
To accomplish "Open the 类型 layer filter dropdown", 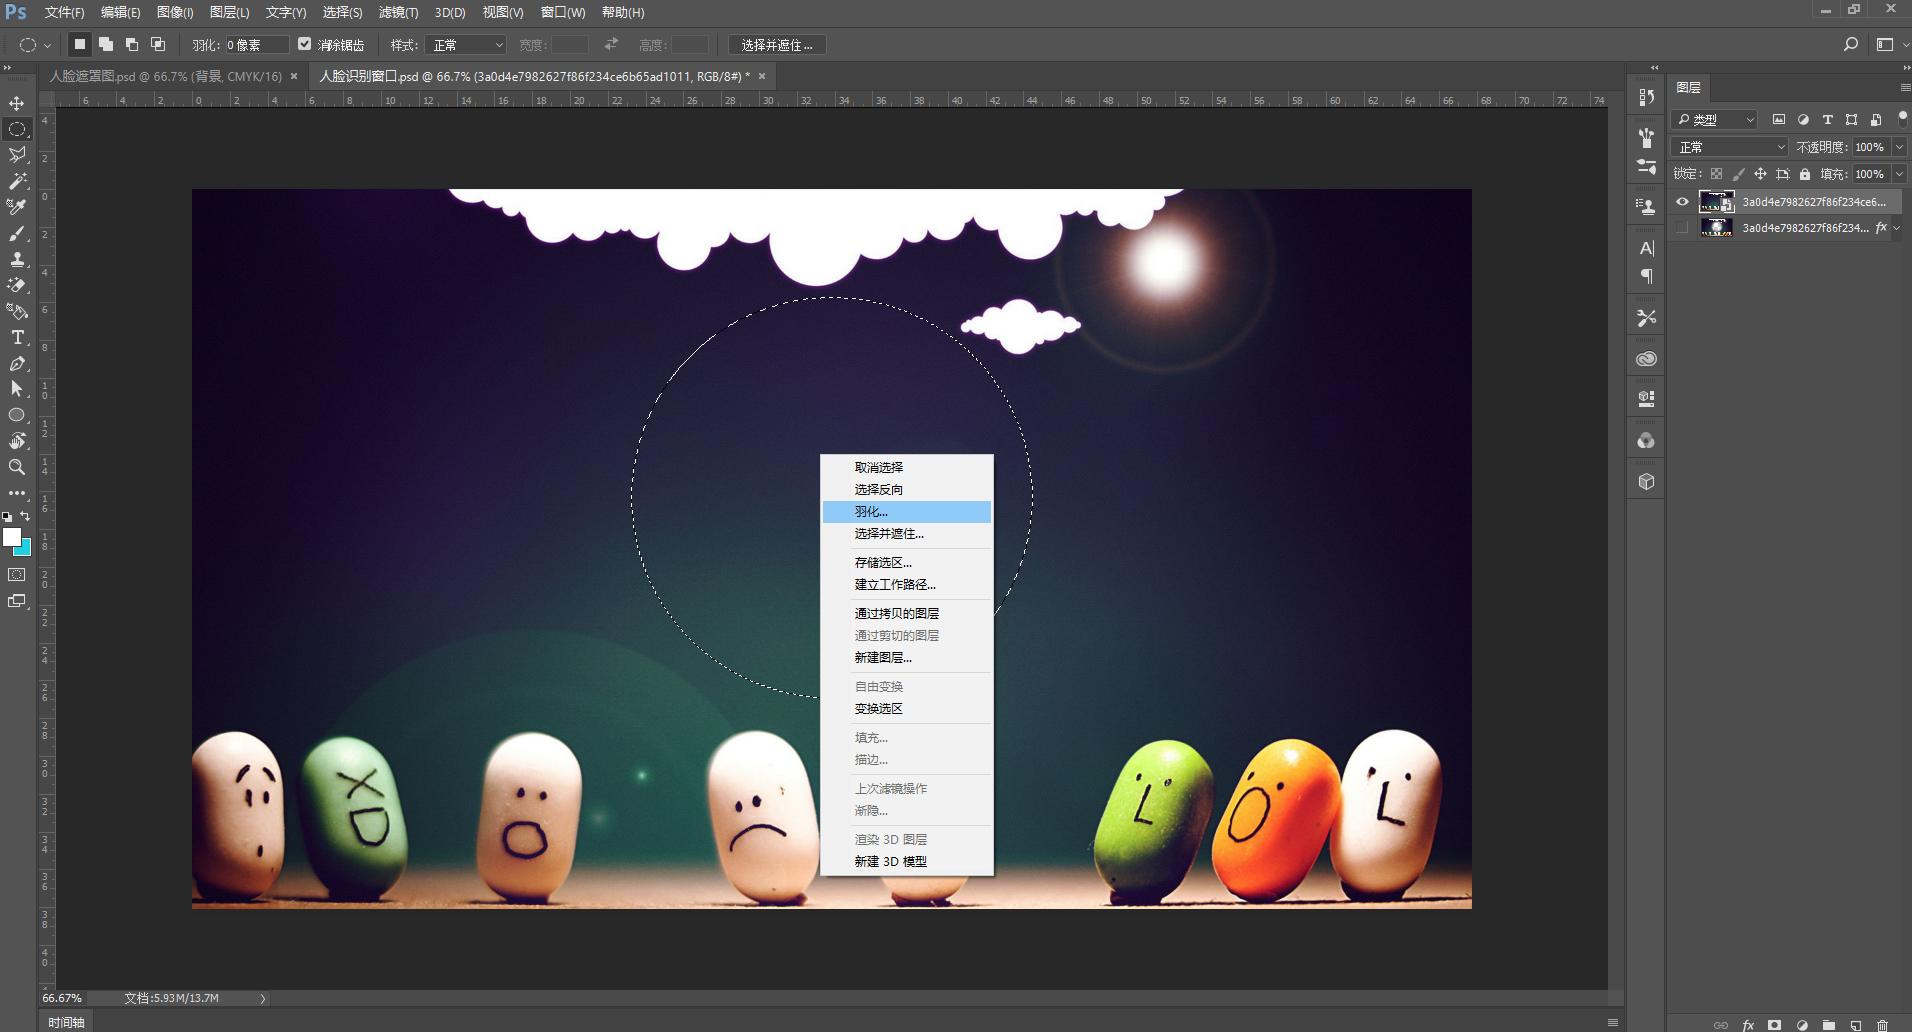I will pos(1750,119).
